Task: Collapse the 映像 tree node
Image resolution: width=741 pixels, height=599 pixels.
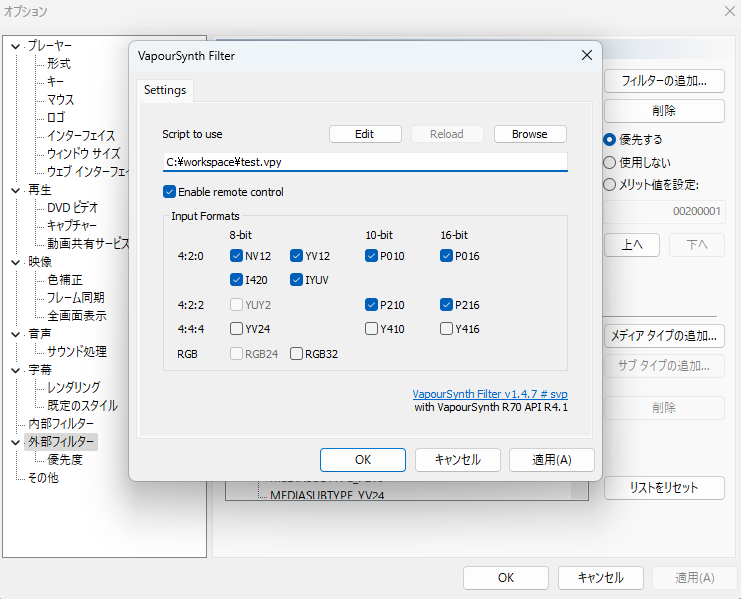Action: coord(15,262)
